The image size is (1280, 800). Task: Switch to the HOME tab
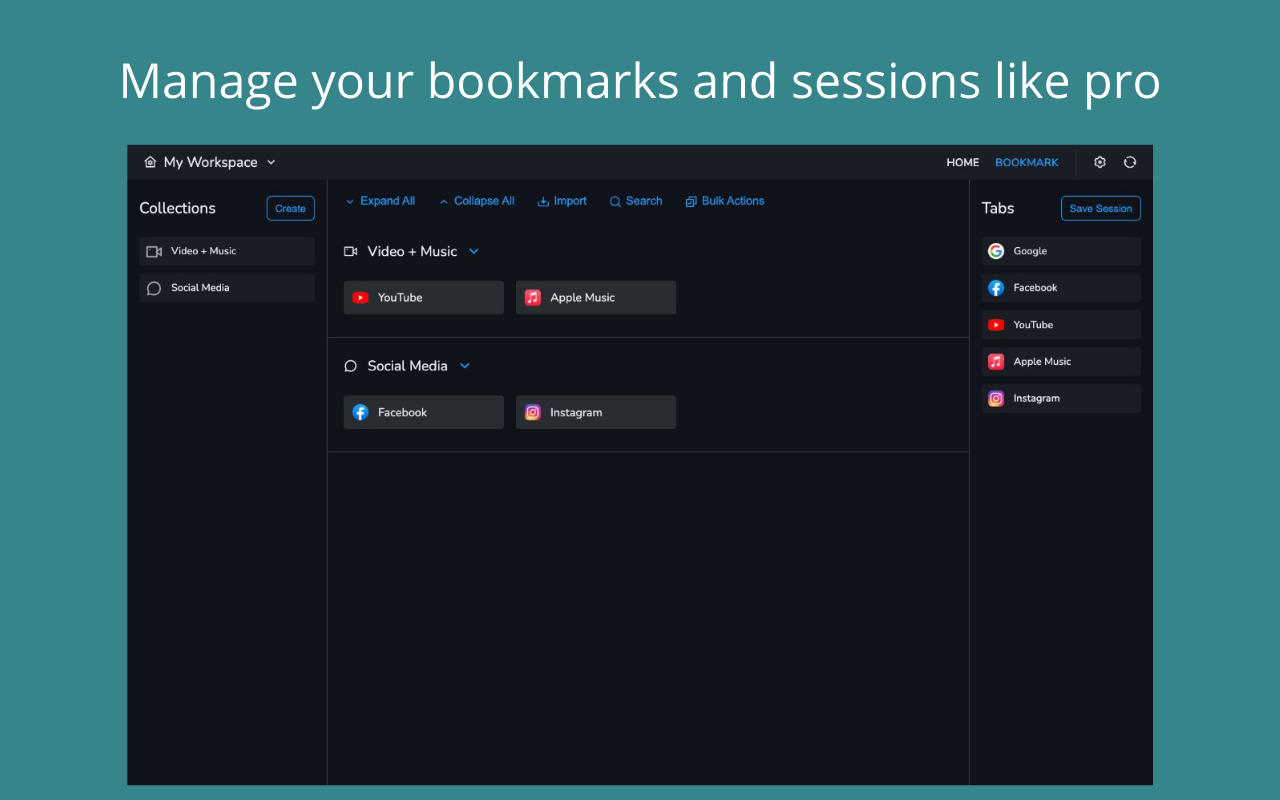[x=963, y=162]
